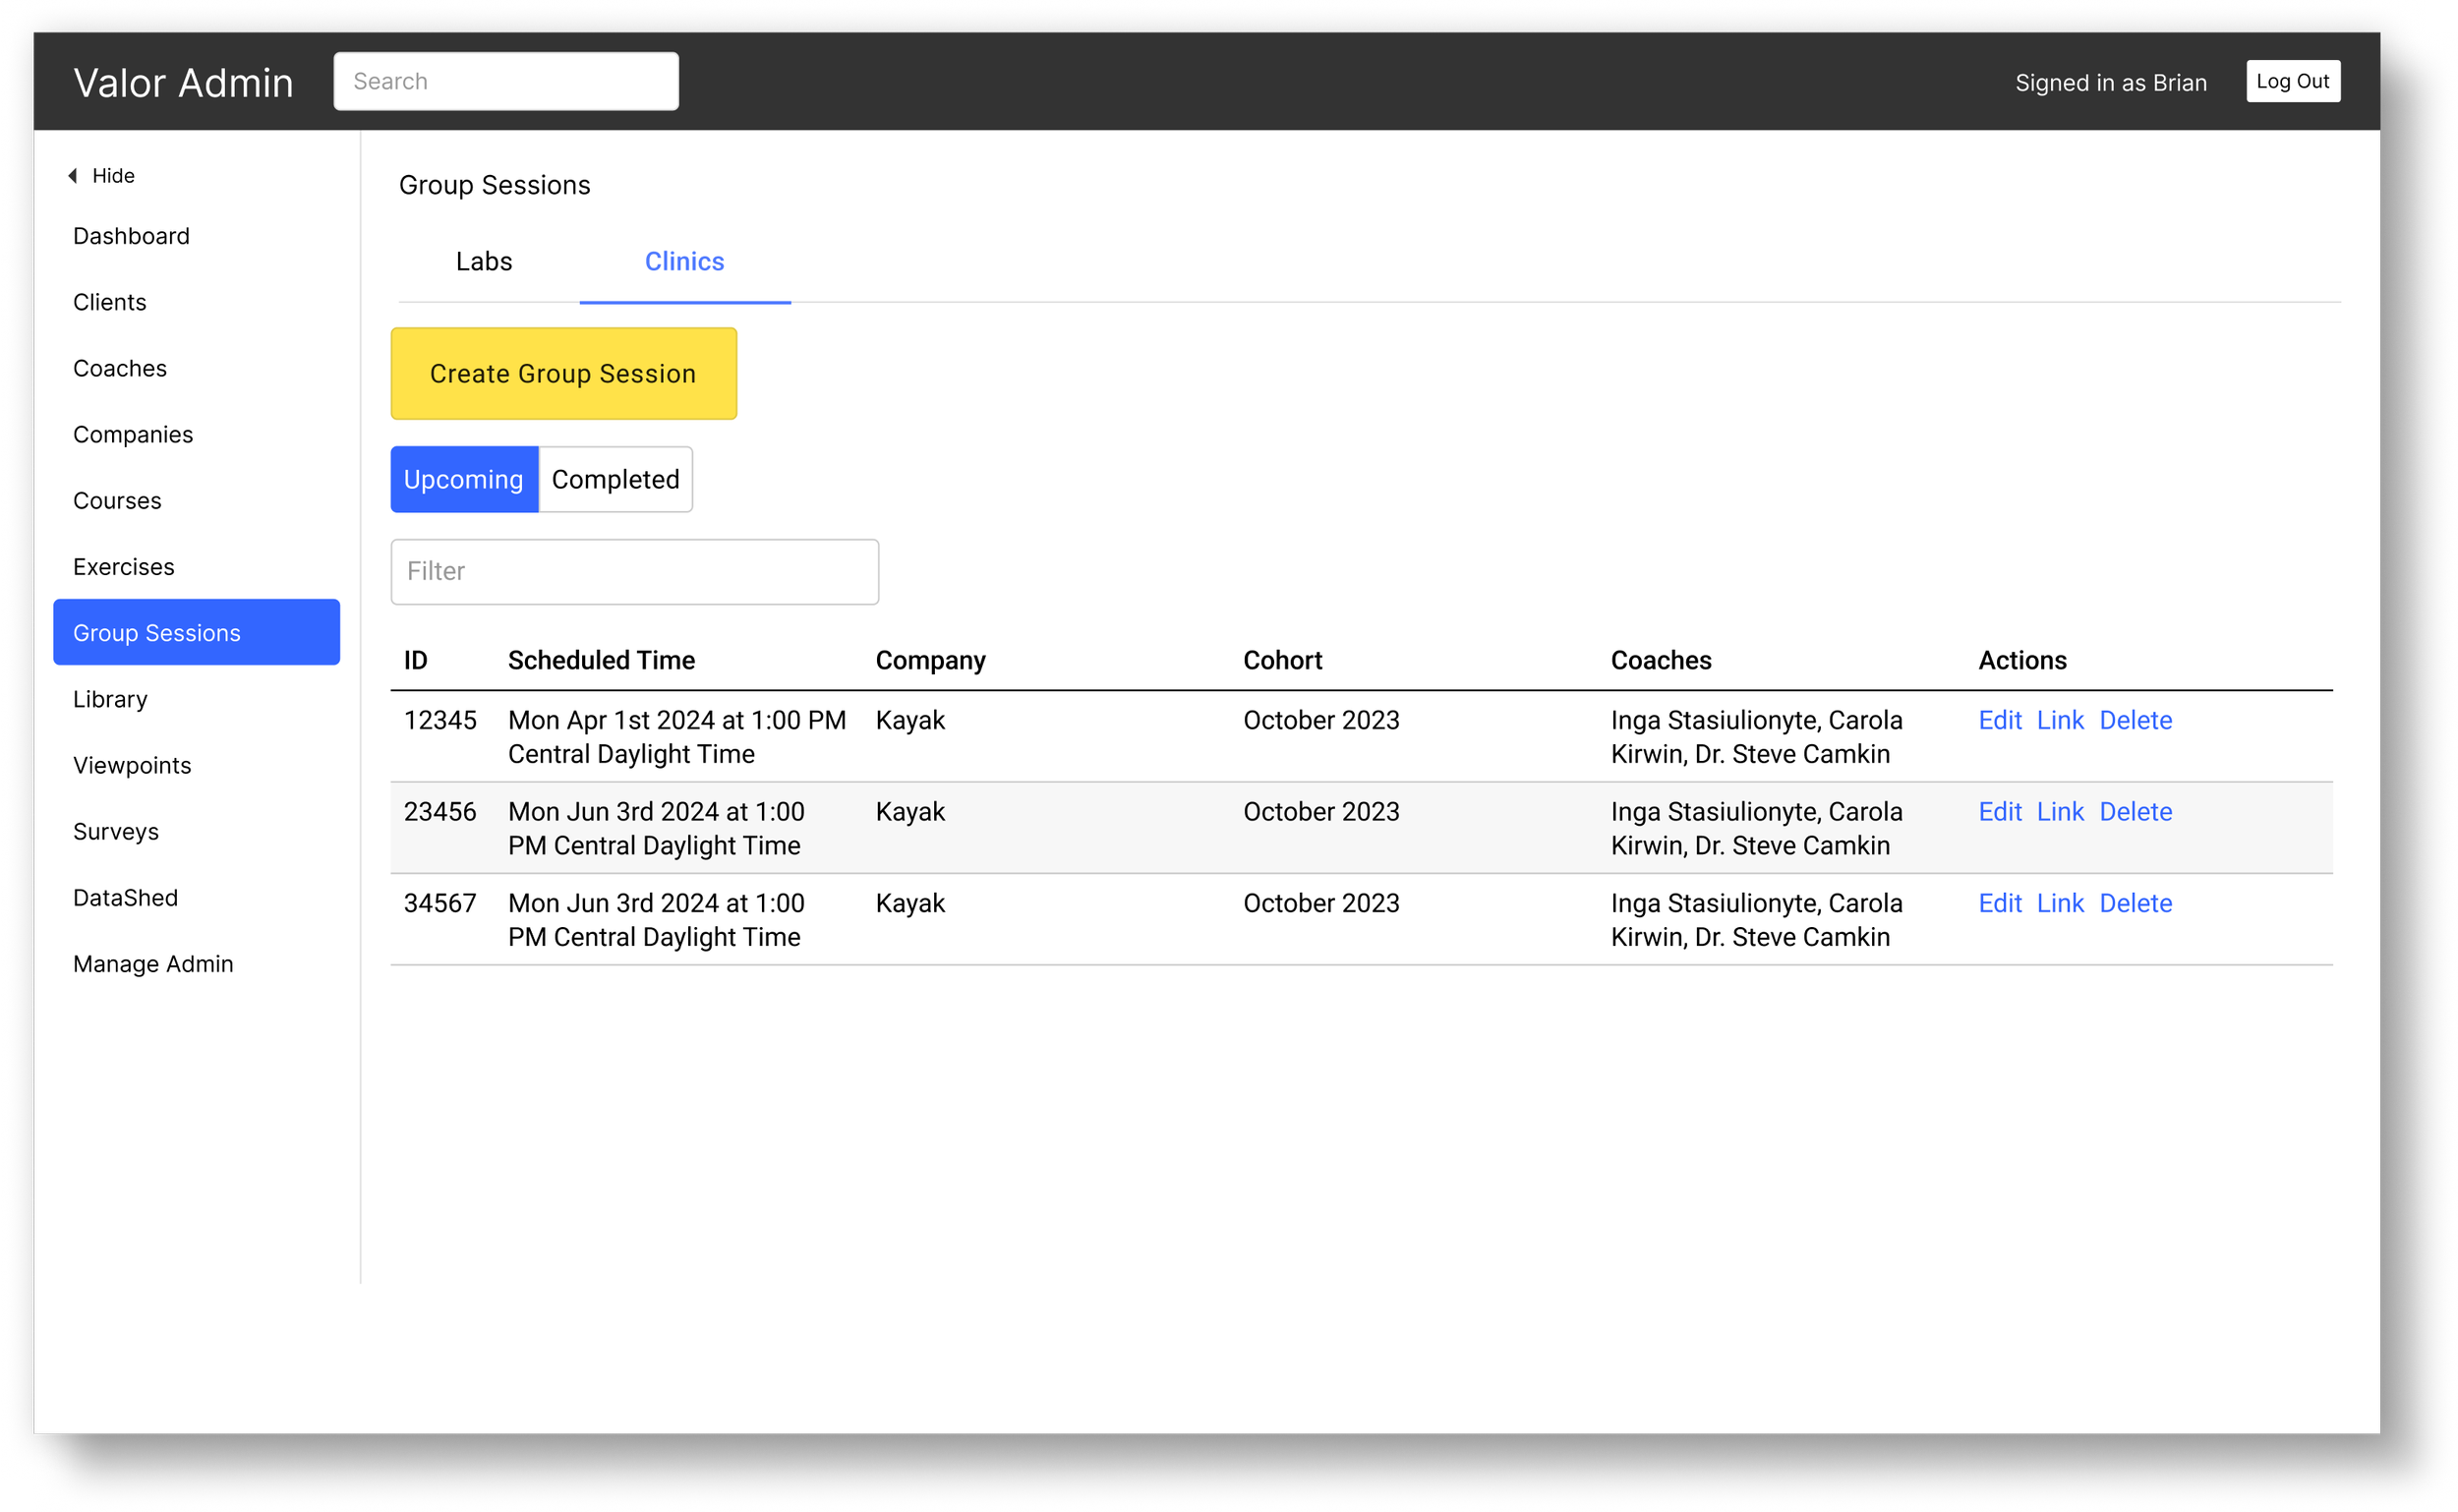
Task: Switch to the Labs tab
Action: pyautogui.click(x=484, y=261)
